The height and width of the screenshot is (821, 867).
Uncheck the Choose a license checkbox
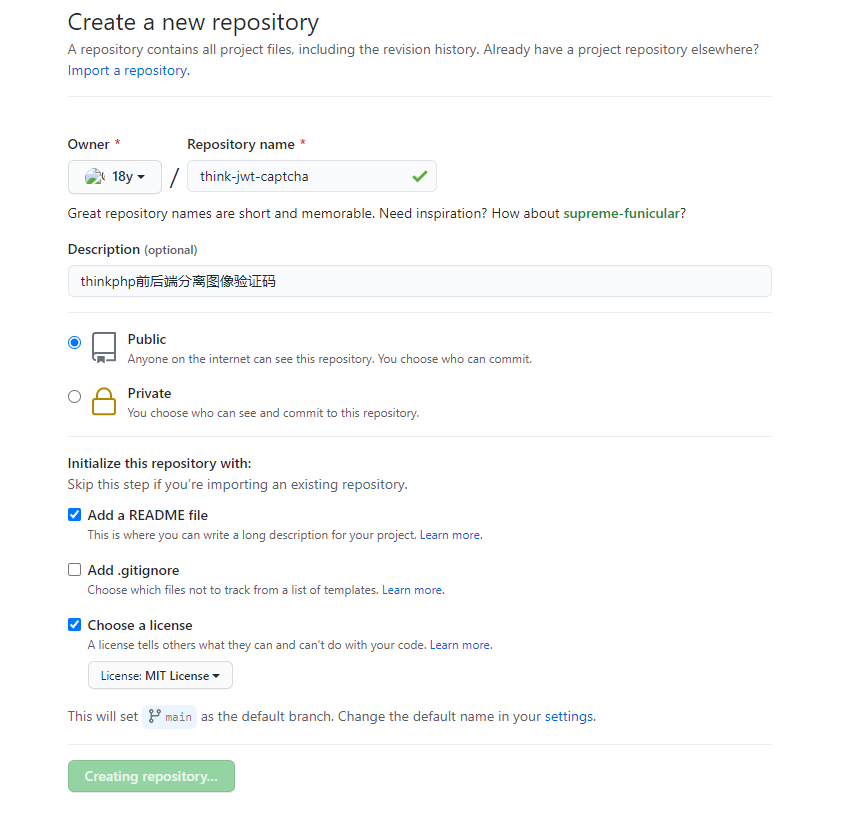coord(74,625)
